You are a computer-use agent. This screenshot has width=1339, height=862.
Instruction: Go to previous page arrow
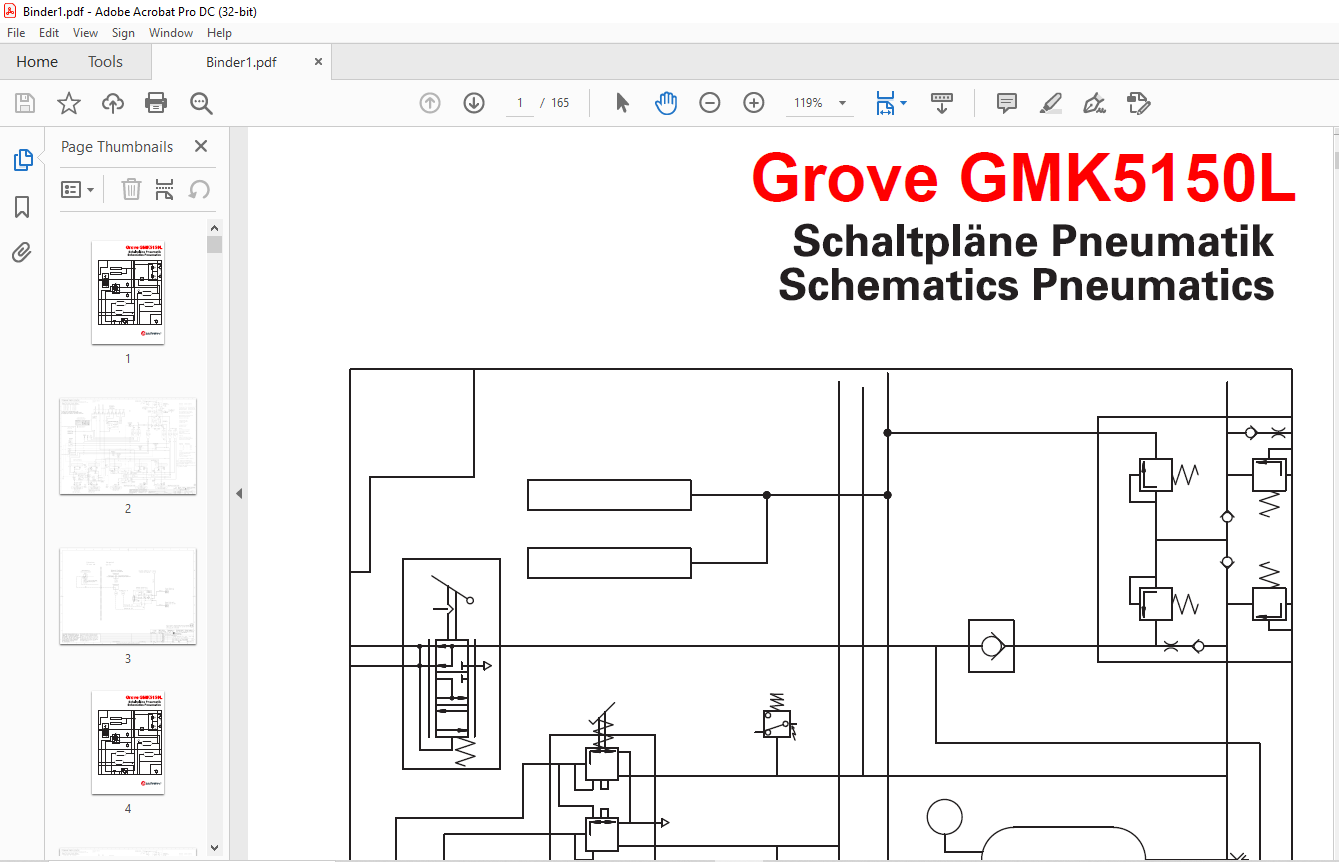(430, 103)
